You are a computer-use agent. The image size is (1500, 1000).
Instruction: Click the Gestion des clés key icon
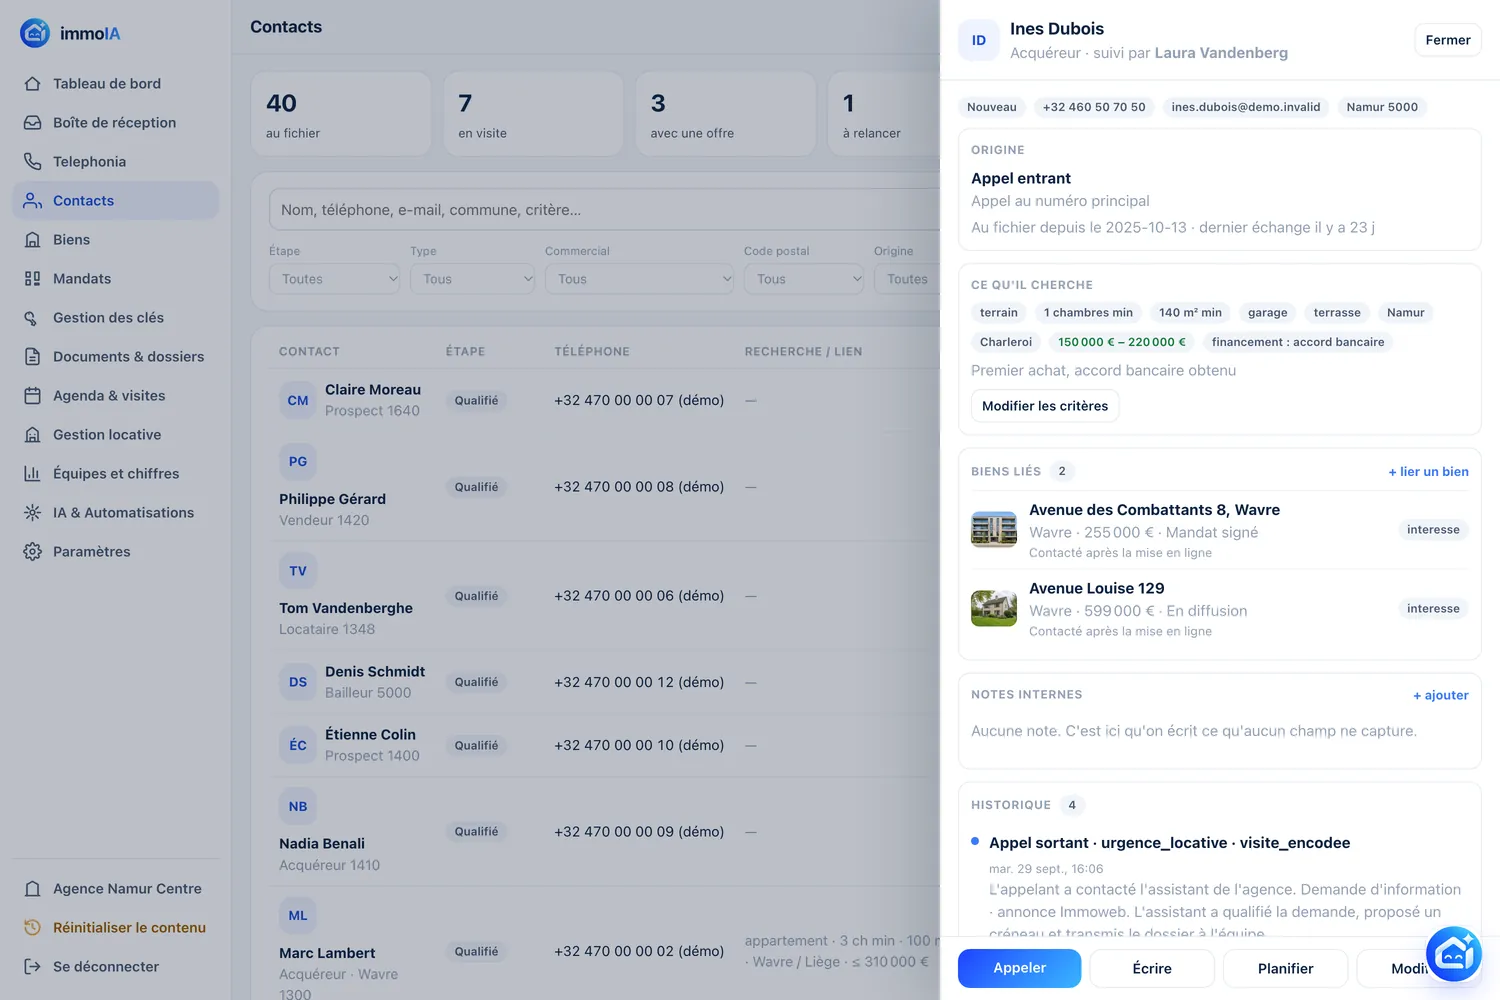(x=33, y=318)
